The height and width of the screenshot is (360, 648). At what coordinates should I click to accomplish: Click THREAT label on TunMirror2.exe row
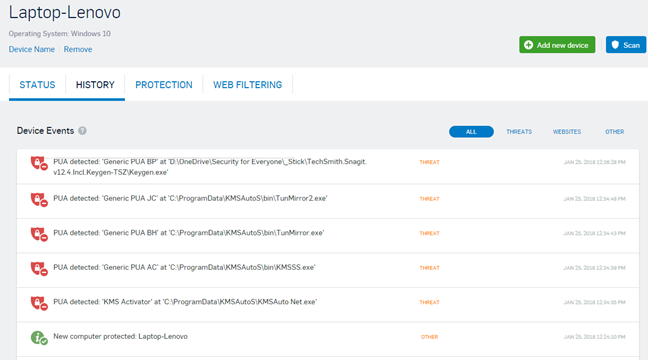pyautogui.click(x=429, y=199)
